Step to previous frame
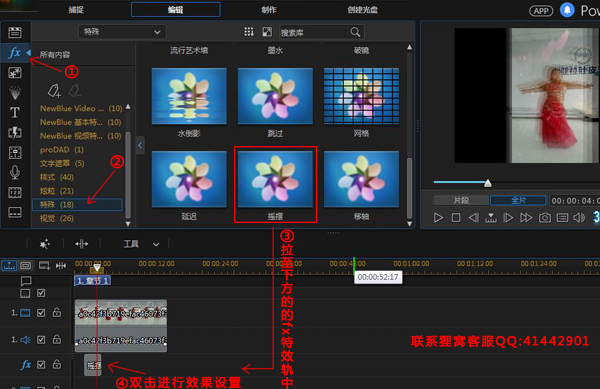This screenshot has height=389, width=600. (x=473, y=218)
